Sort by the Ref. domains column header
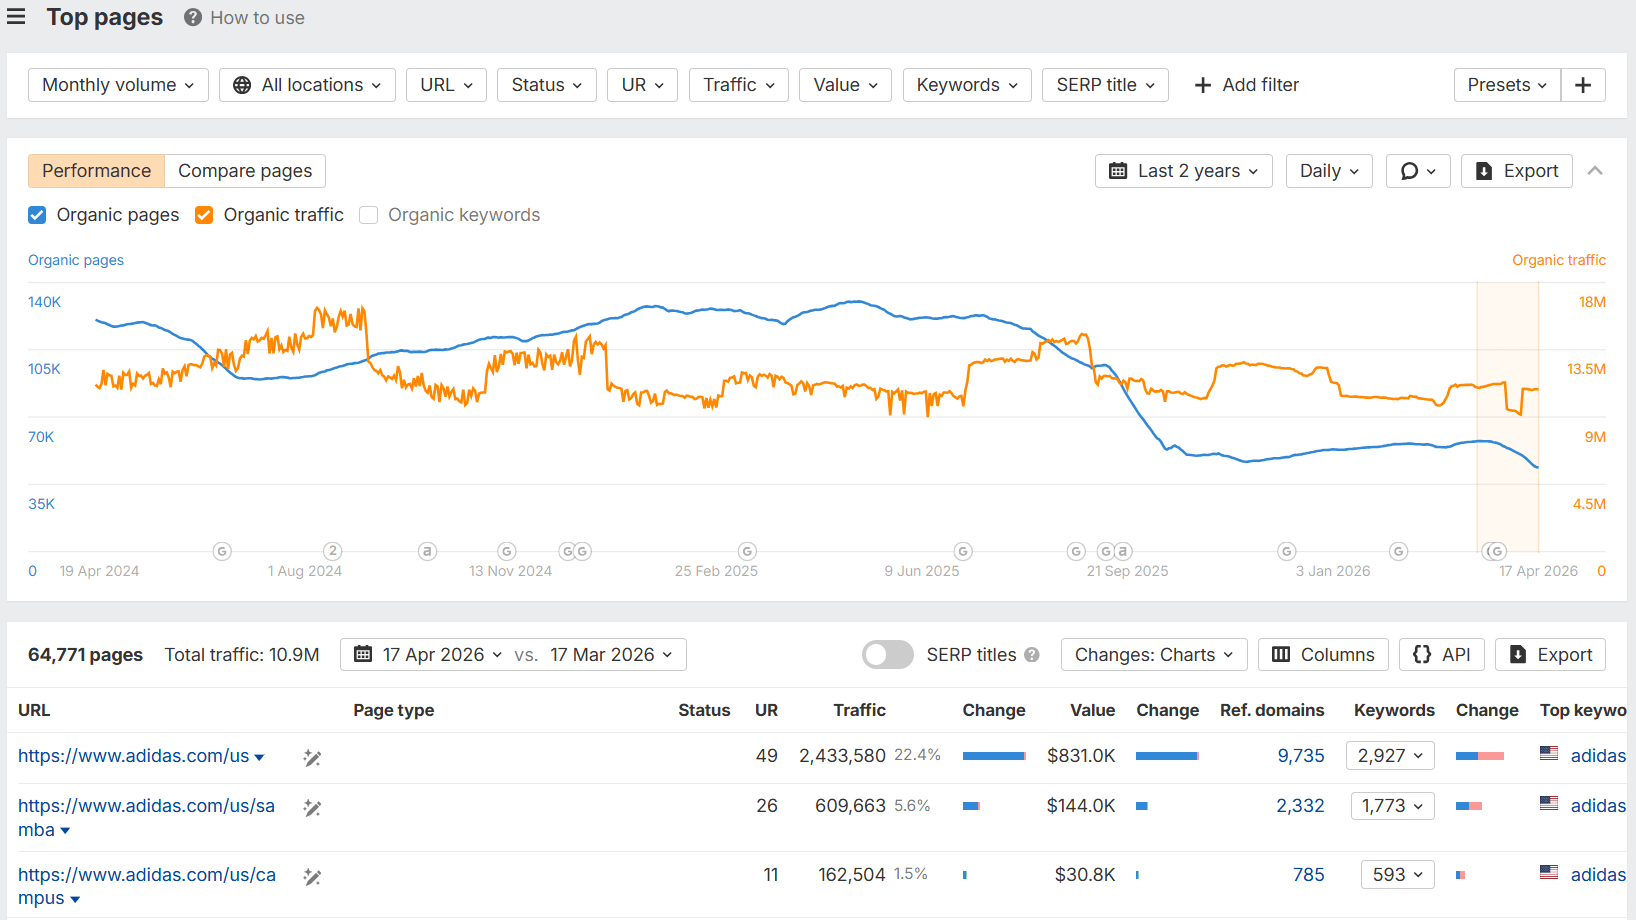The image size is (1636, 920). (1272, 710)
